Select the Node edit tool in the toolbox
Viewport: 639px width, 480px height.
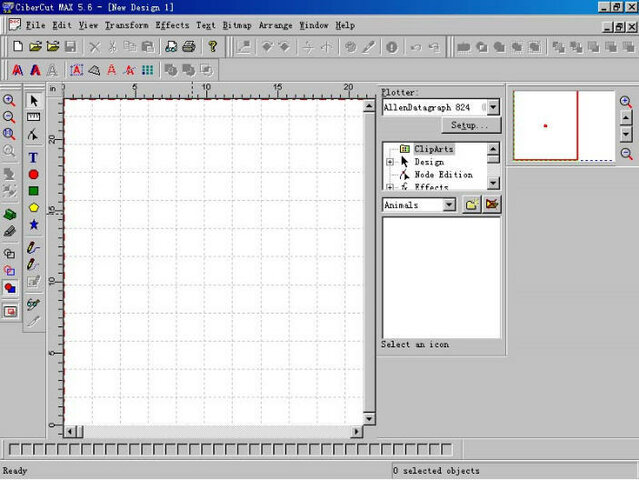tap(33, 134)
